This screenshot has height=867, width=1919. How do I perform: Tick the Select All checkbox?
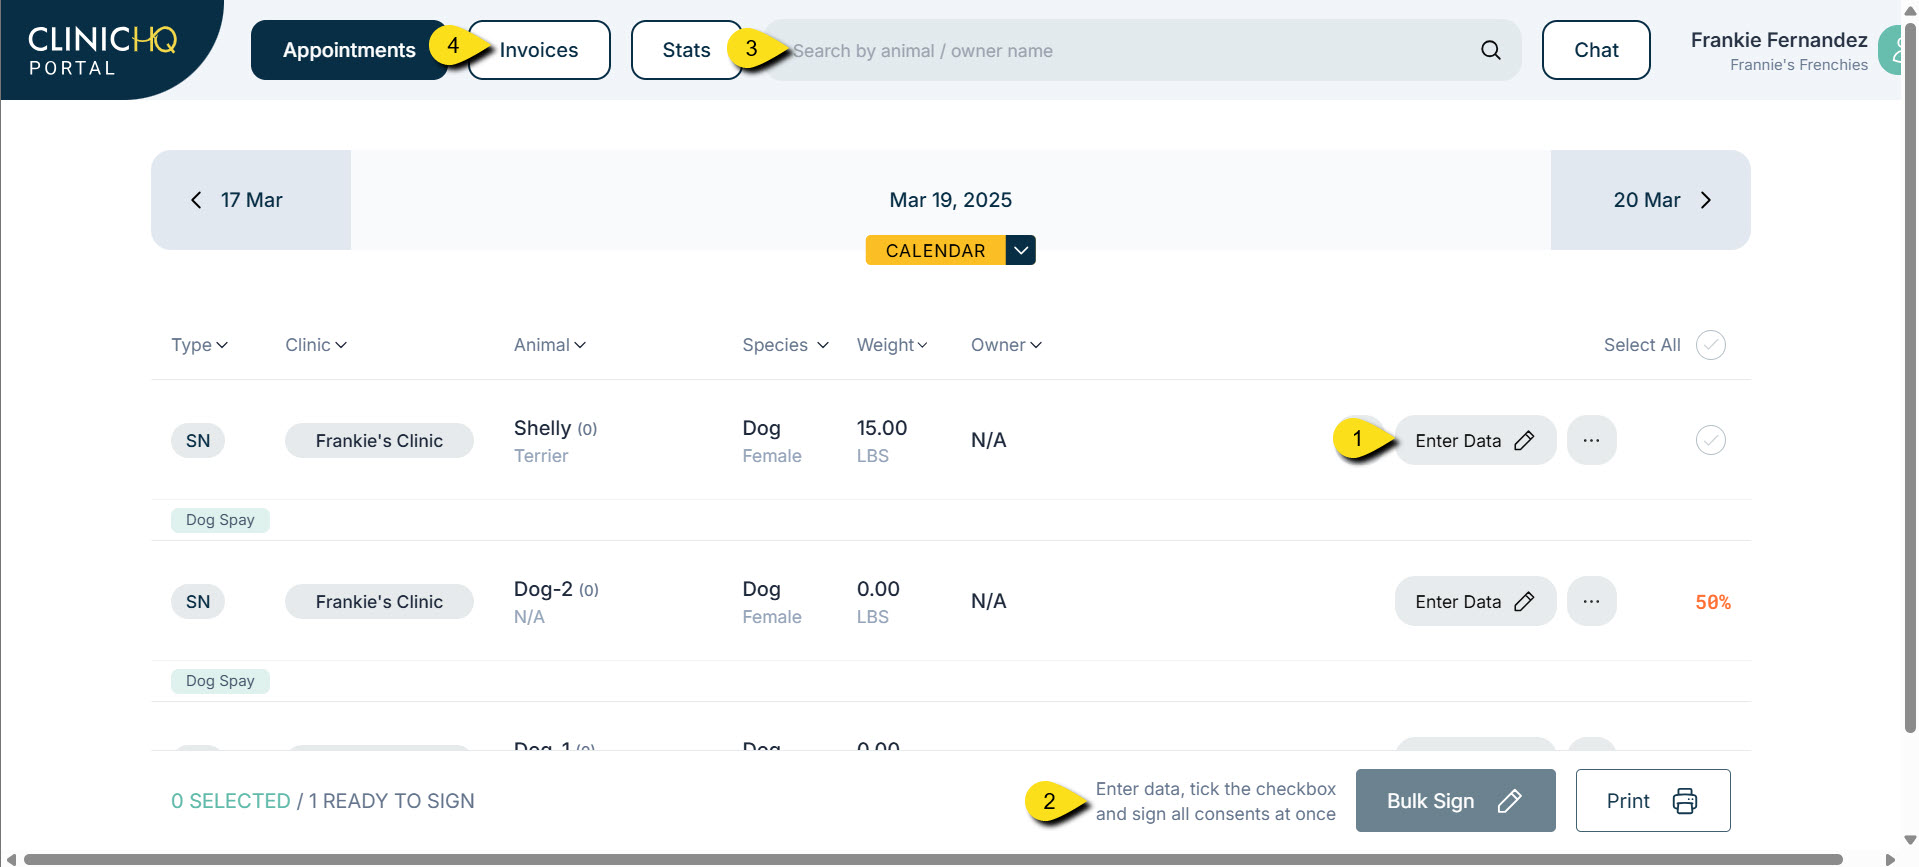point(1710,345)
